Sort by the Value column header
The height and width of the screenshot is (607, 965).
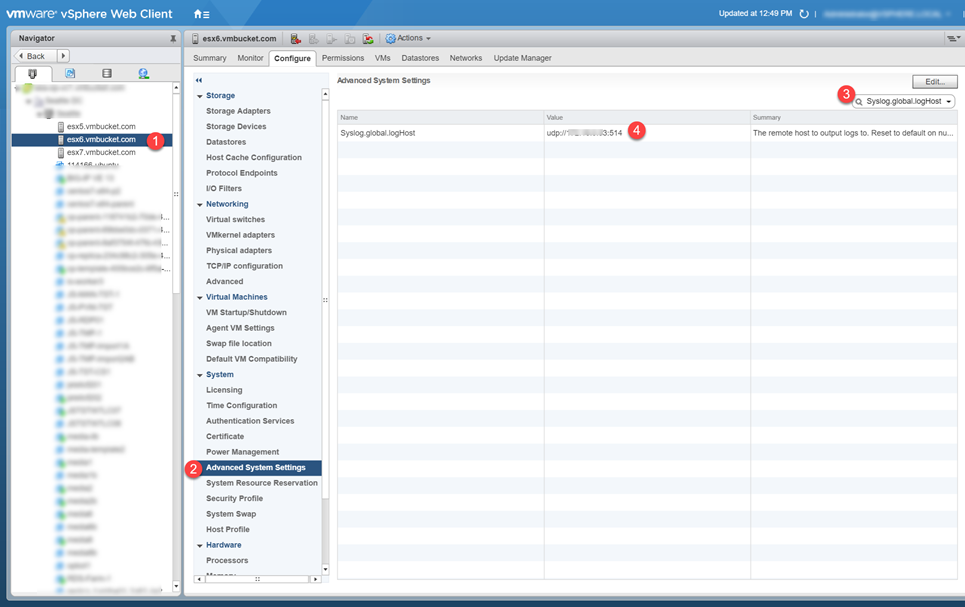click(x=647, y=118)
